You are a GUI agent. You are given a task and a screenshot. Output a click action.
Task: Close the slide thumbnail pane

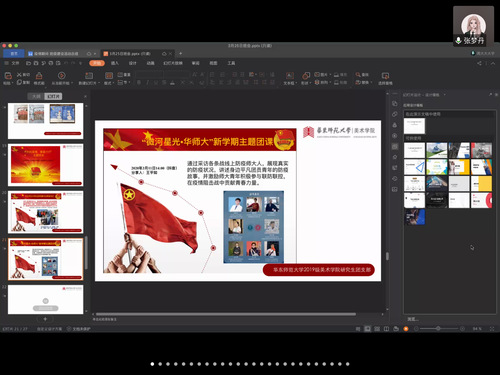[85, 96]
